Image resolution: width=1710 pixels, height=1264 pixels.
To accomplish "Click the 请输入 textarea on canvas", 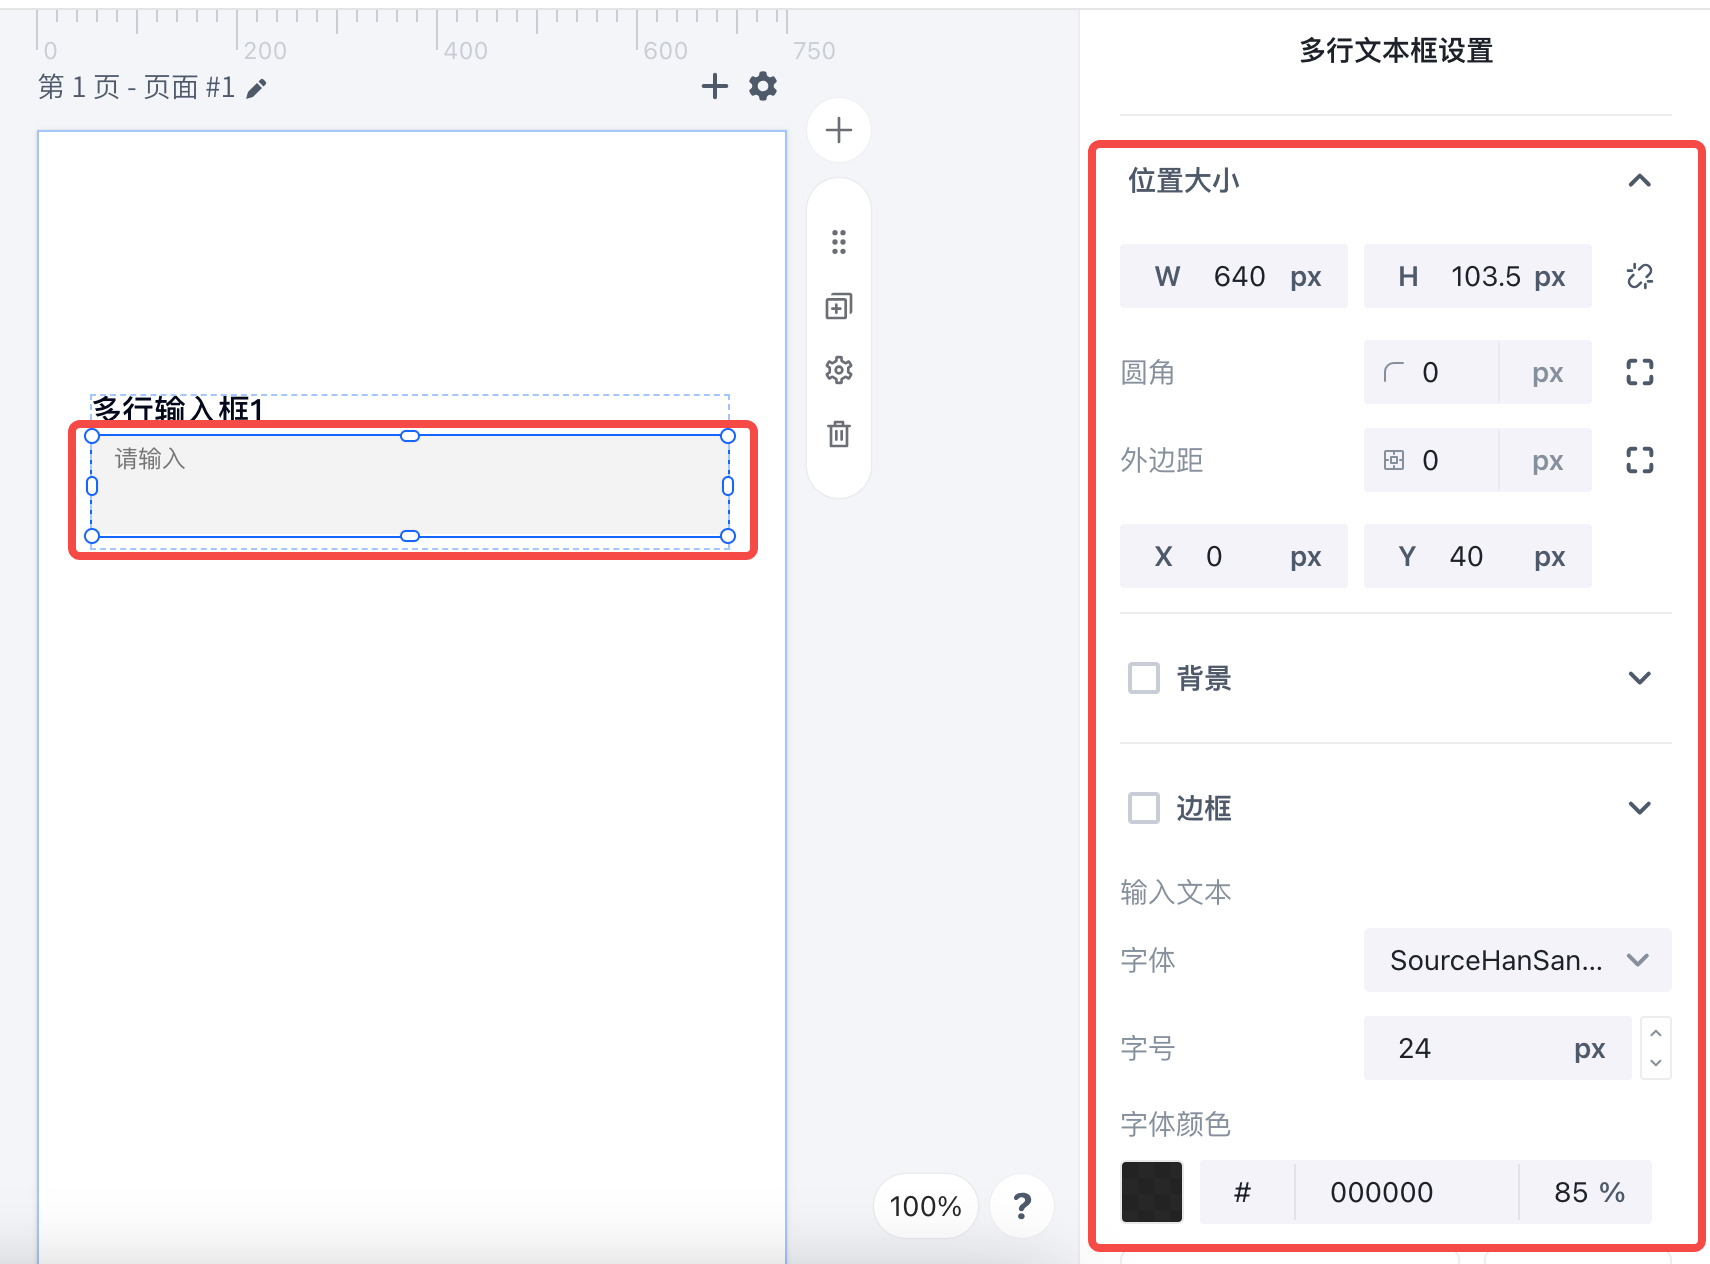I will coord(410,486).
